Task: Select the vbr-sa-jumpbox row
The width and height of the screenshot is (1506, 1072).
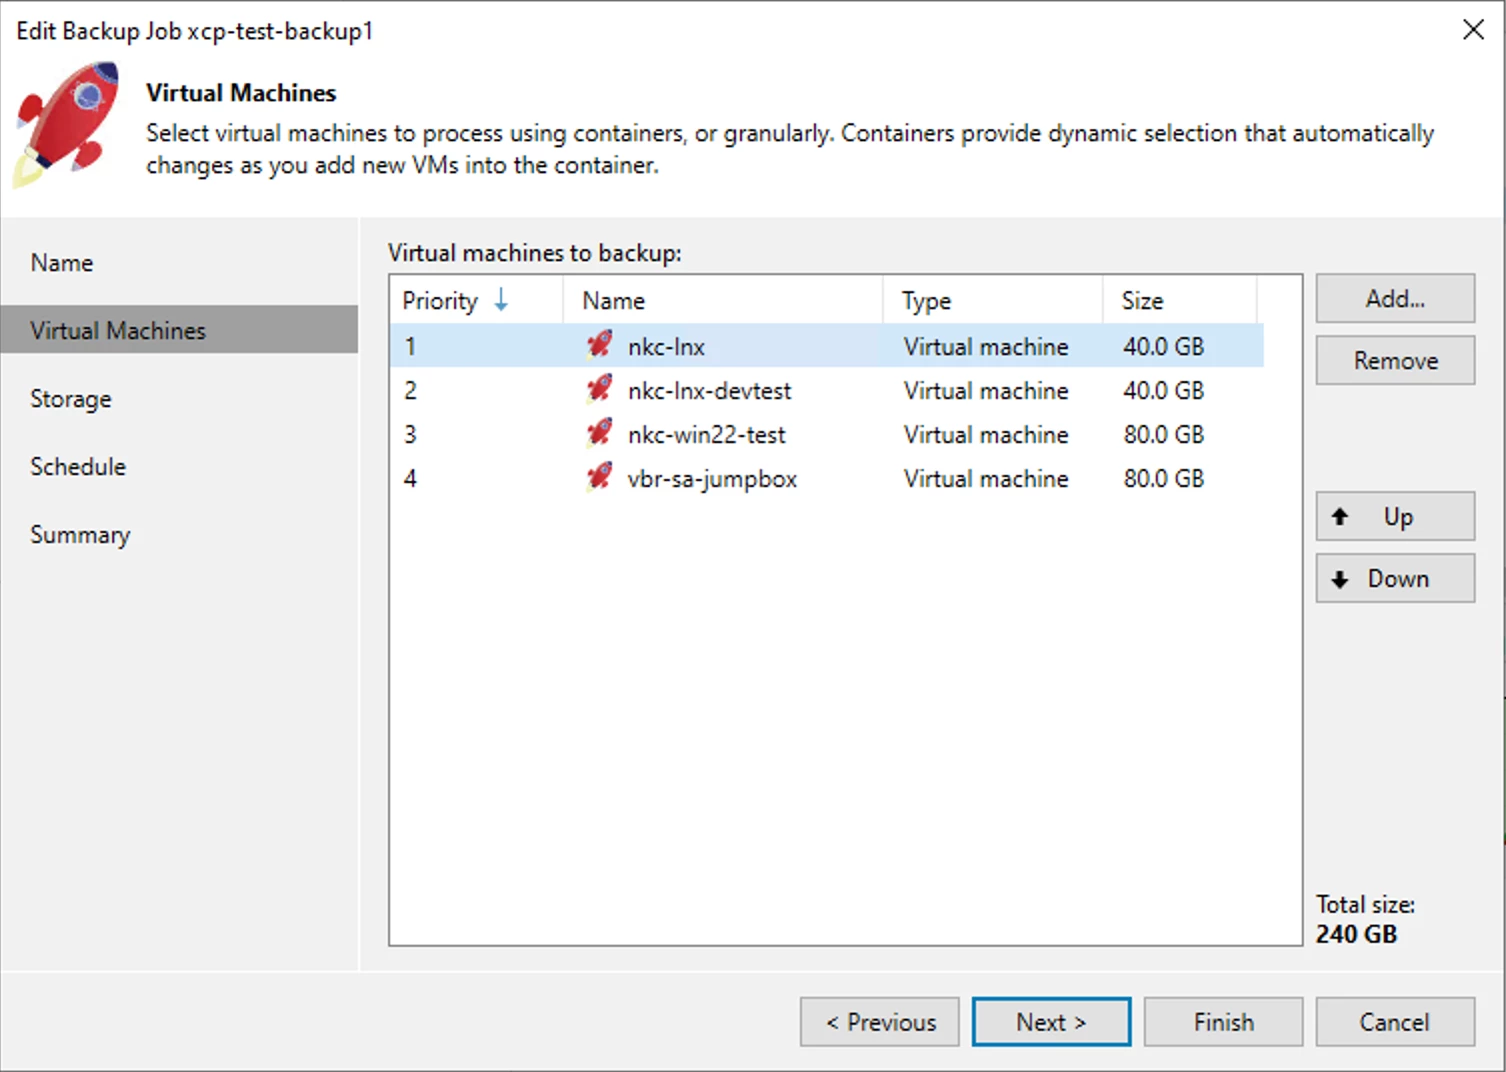Action: click(712, 479)
